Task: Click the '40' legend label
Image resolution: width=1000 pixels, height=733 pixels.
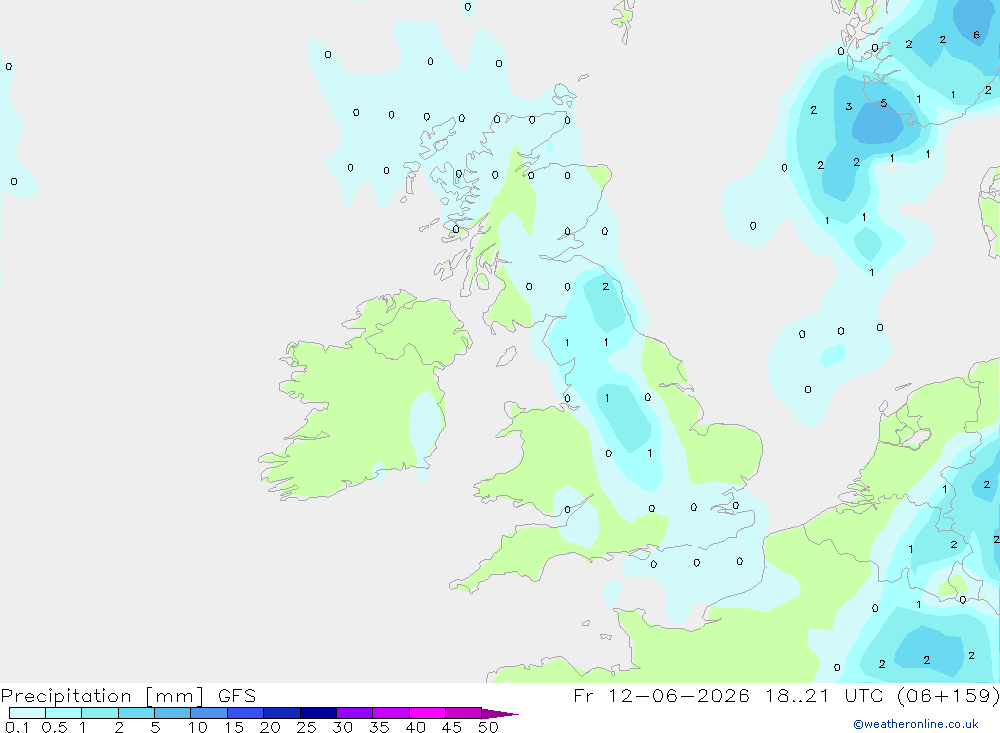Action: 415,727
